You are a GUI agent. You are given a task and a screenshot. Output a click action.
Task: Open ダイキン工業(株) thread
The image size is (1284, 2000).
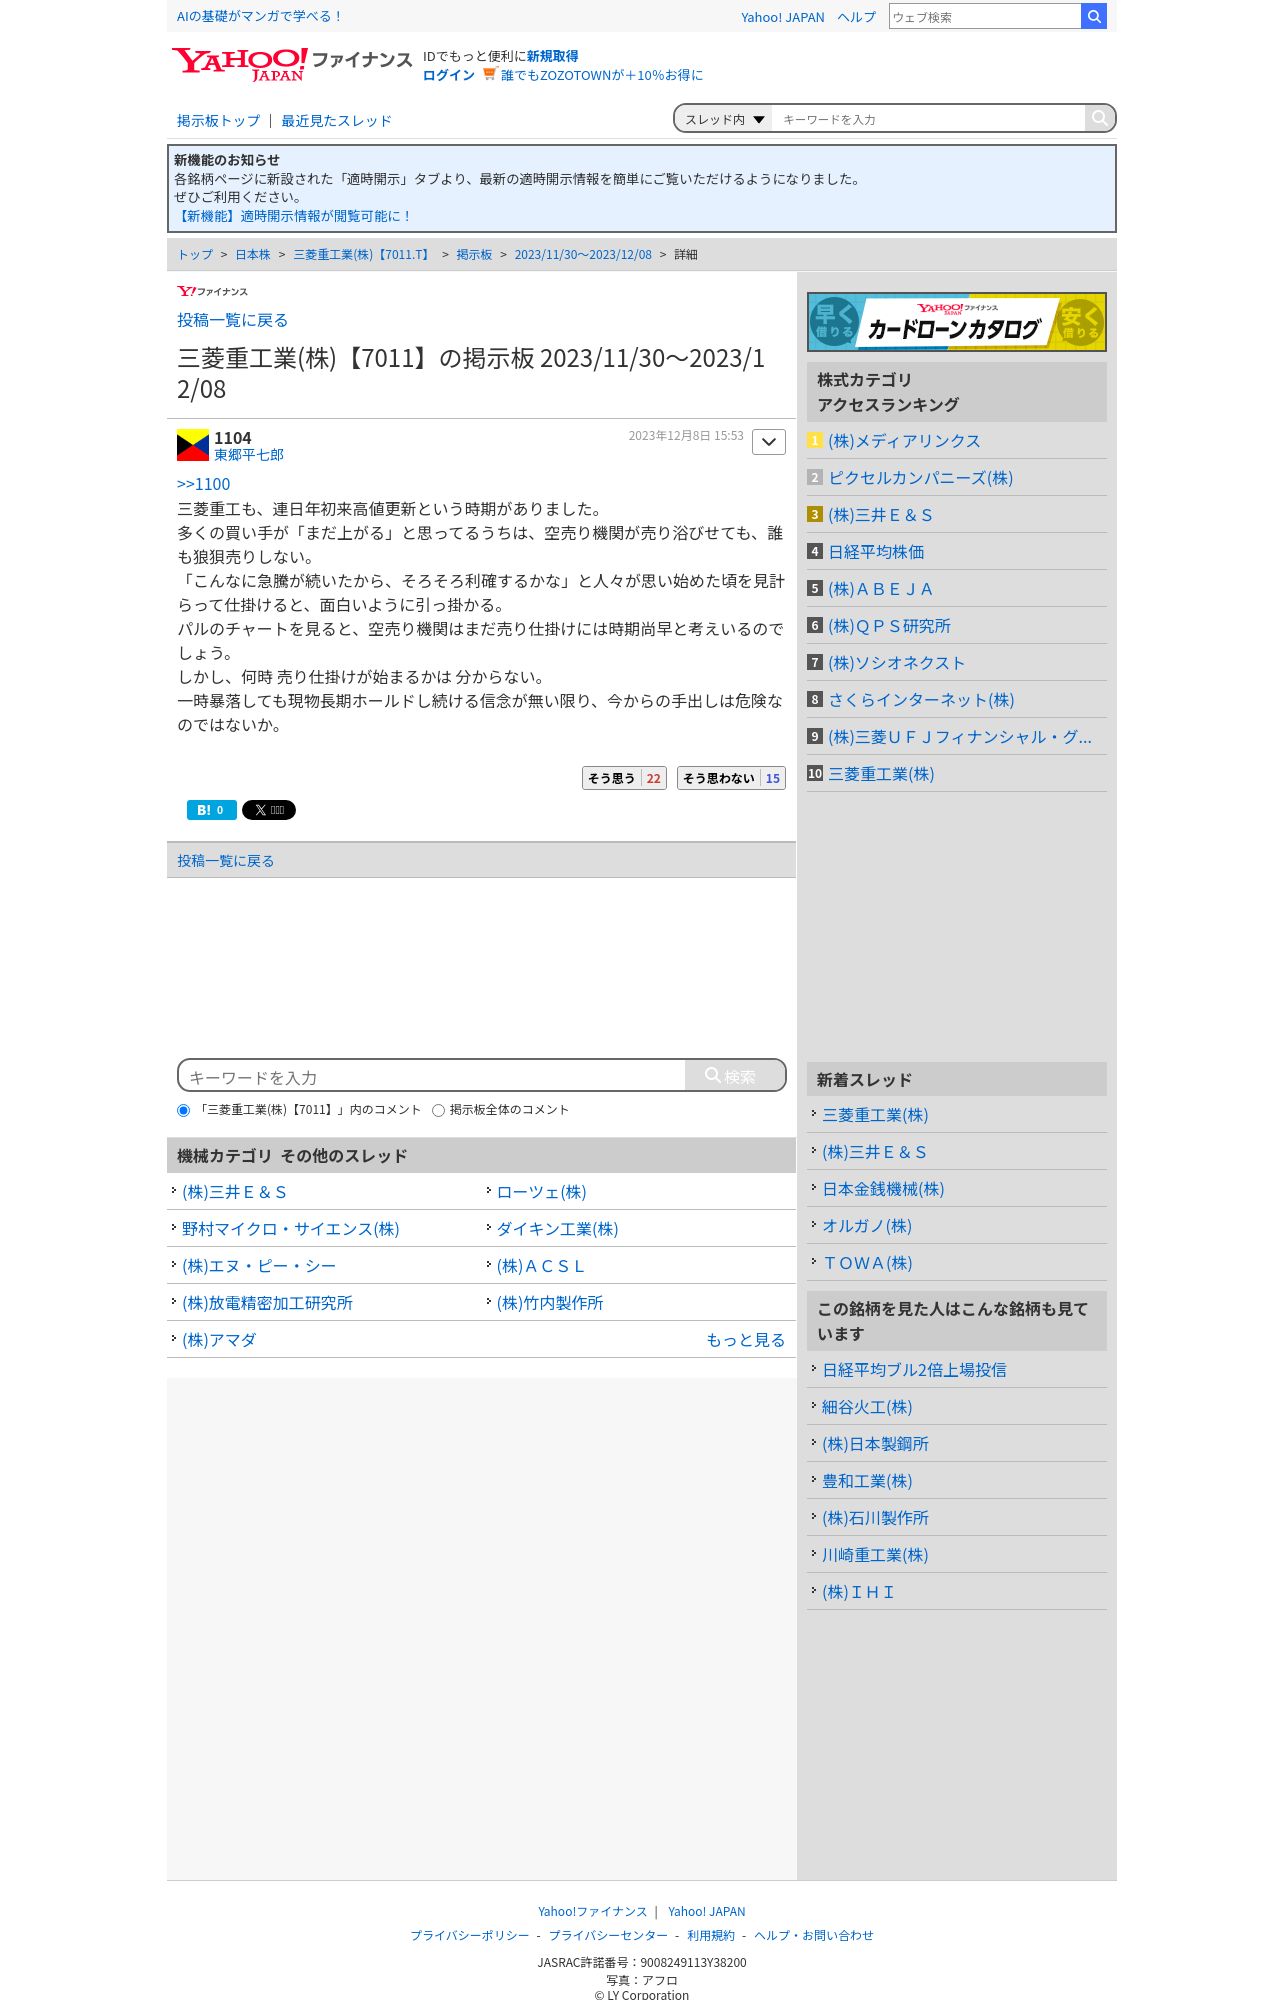(557, 1229)
